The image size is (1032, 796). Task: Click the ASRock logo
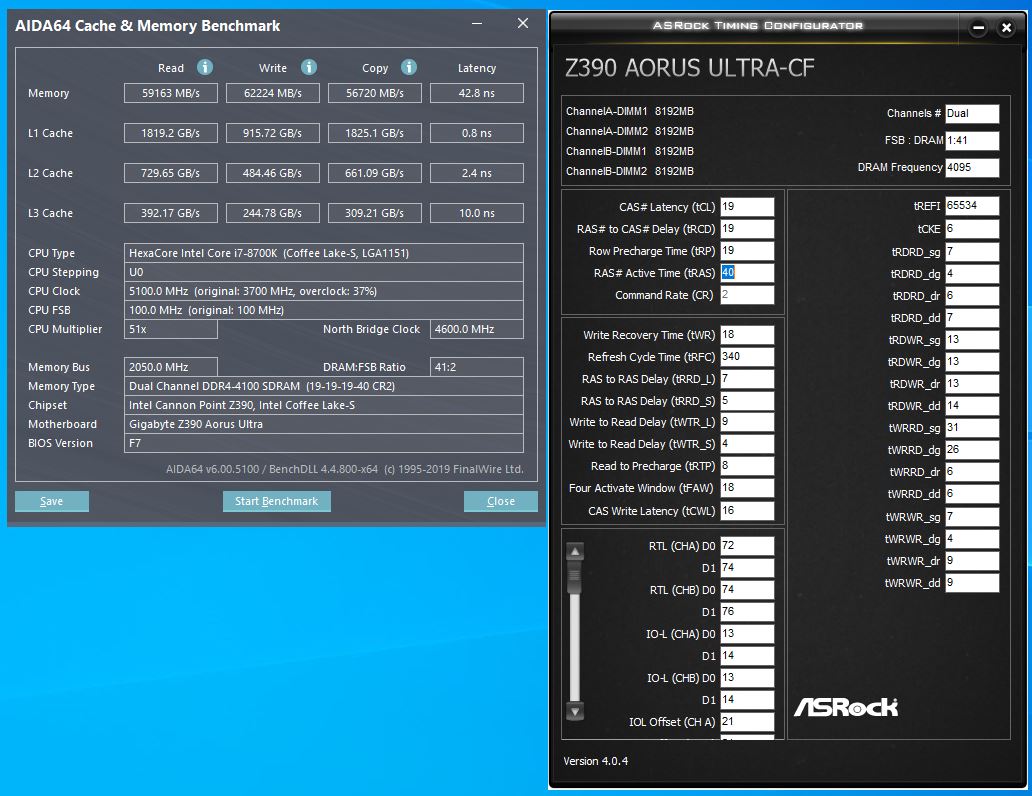coord(846,707)
